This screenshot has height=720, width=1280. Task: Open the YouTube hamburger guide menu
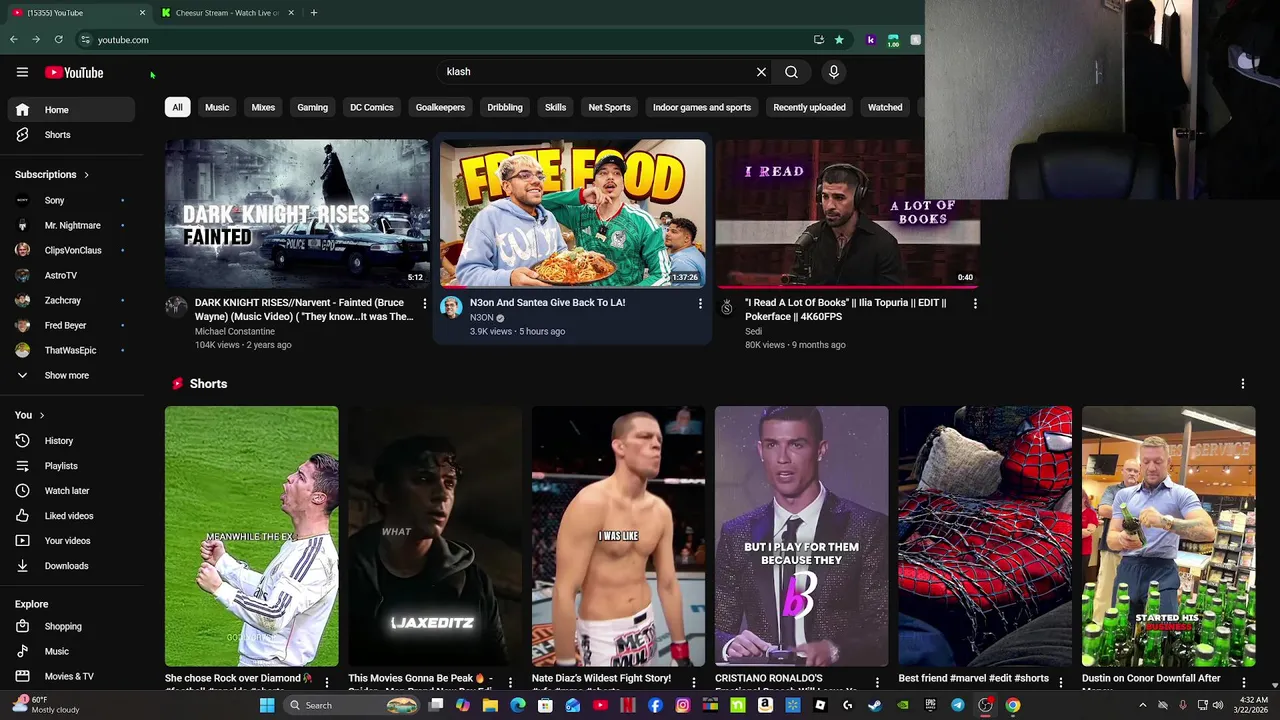pyautogui.click(x=22, y=72)
